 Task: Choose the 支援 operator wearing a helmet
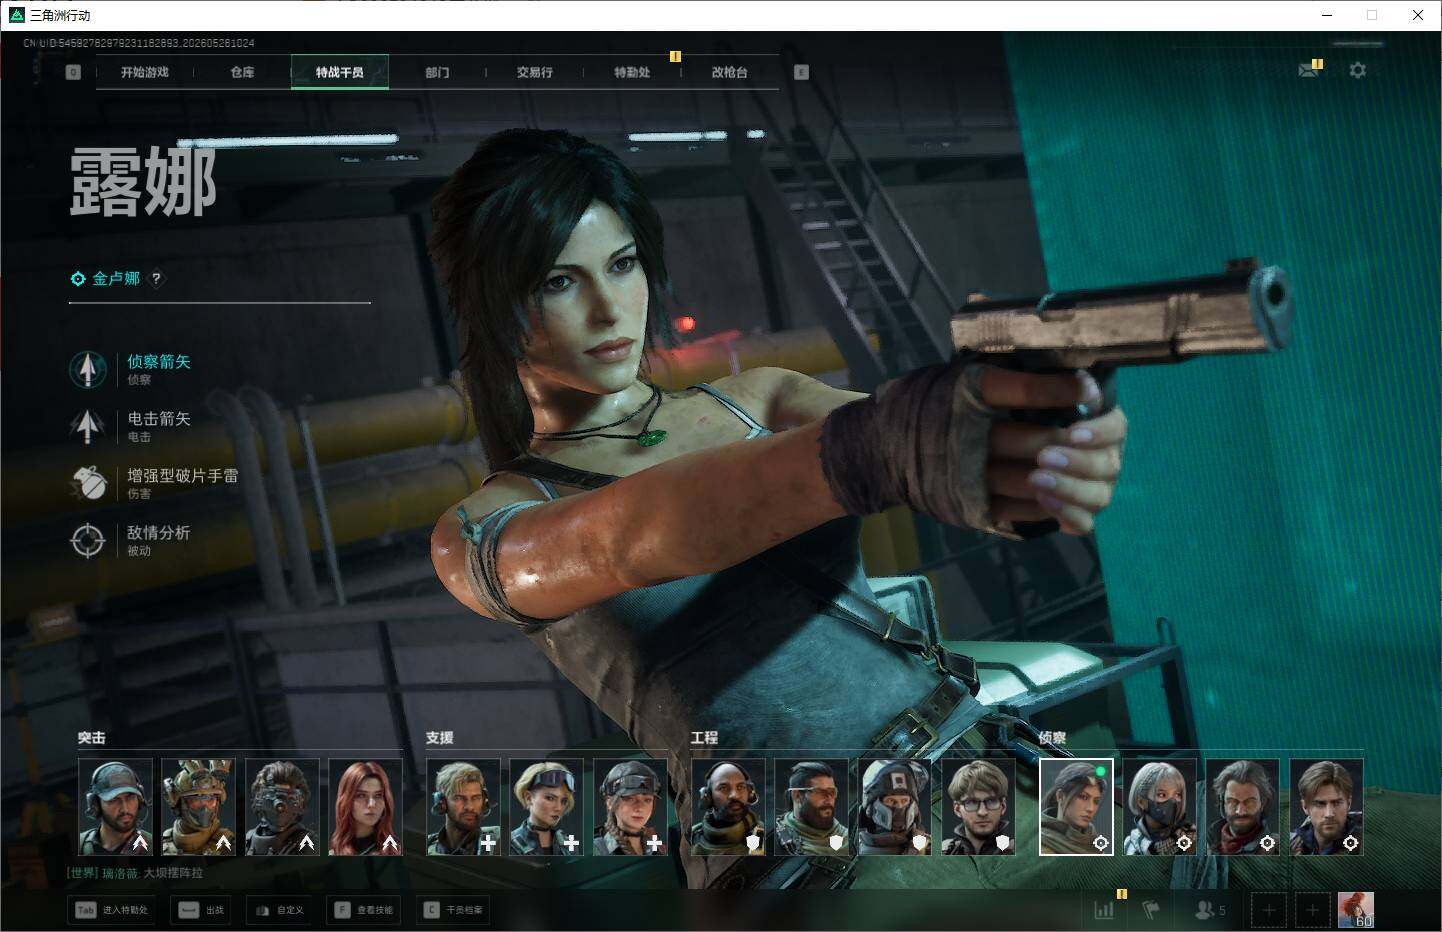pos(630,807)
